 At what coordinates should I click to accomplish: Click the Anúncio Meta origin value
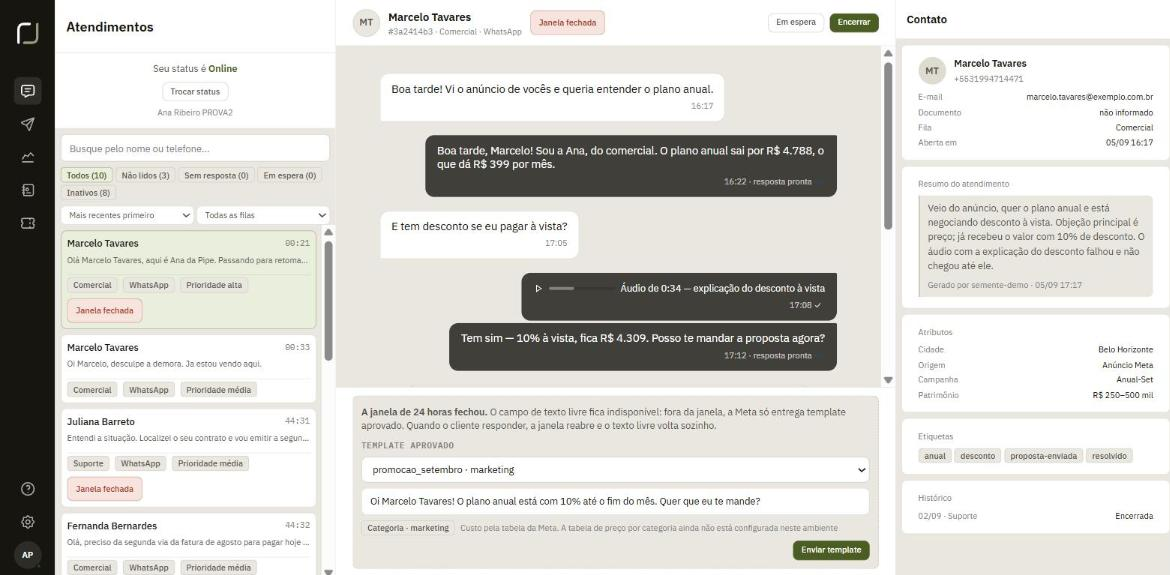point(1127,365)
